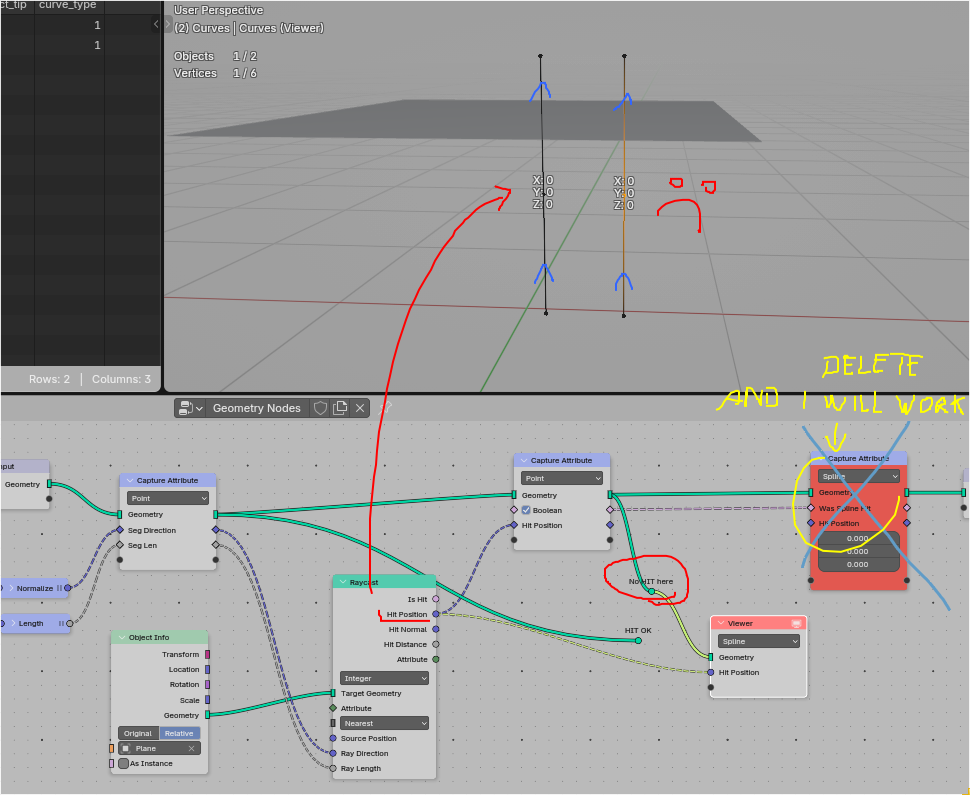
Task: Toggle the node tree pin icon
Action: point(385,408)
